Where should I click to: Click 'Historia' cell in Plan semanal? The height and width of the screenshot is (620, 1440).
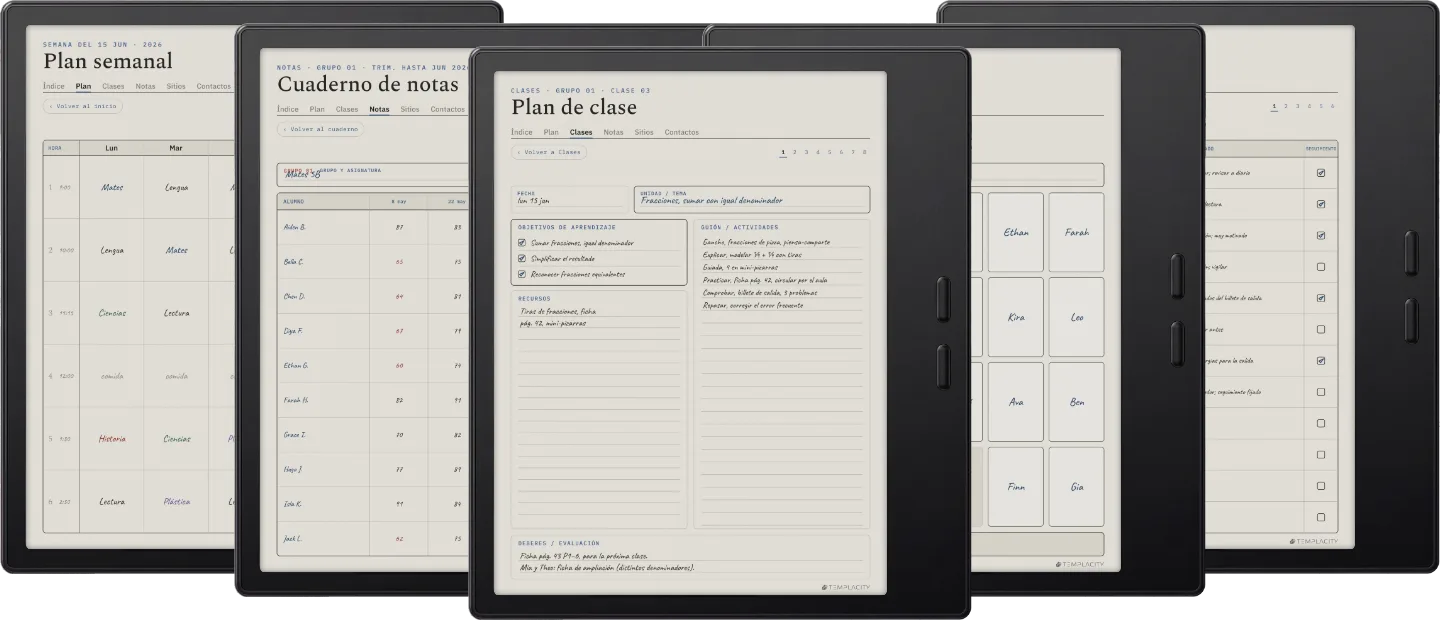click(112, 439)
